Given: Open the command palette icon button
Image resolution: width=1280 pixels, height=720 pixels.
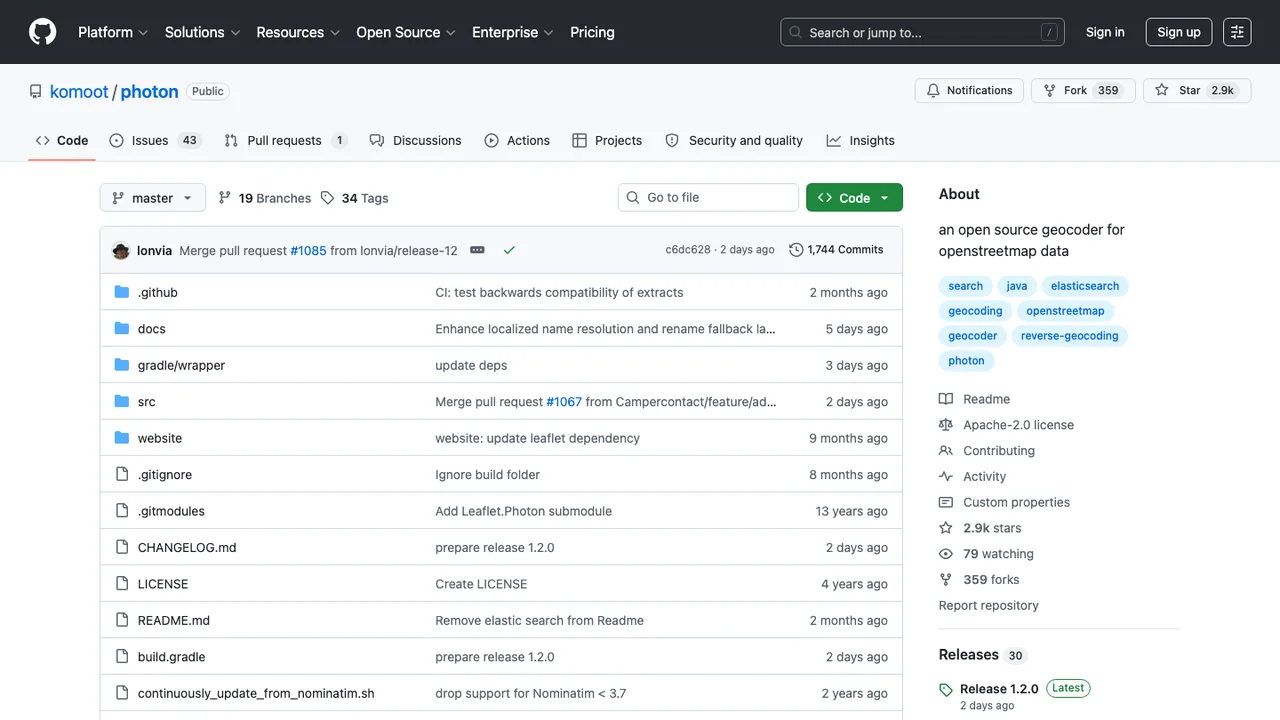Looking at the screenshot, I should tap(1237, 32).
